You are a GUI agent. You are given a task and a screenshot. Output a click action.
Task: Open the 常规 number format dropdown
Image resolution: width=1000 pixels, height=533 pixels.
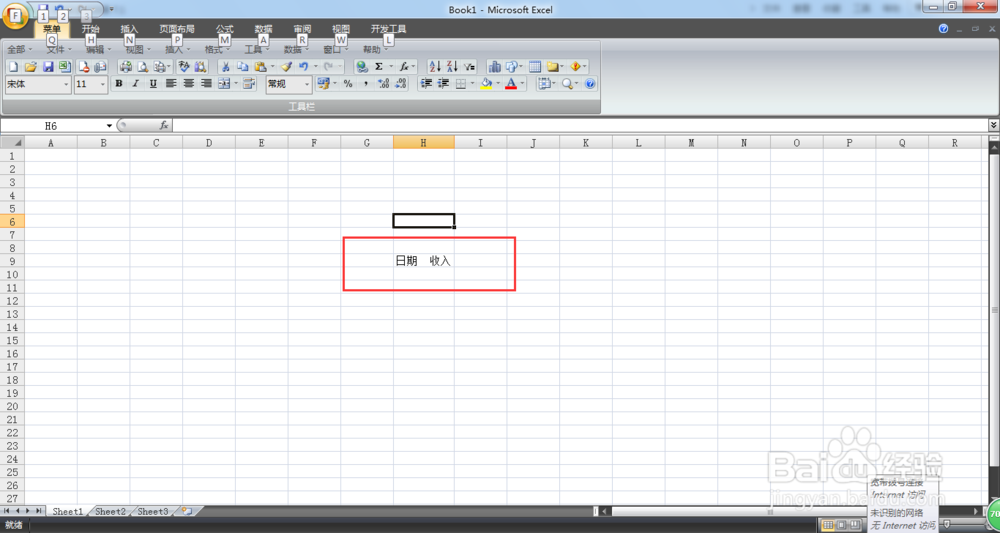307,84
